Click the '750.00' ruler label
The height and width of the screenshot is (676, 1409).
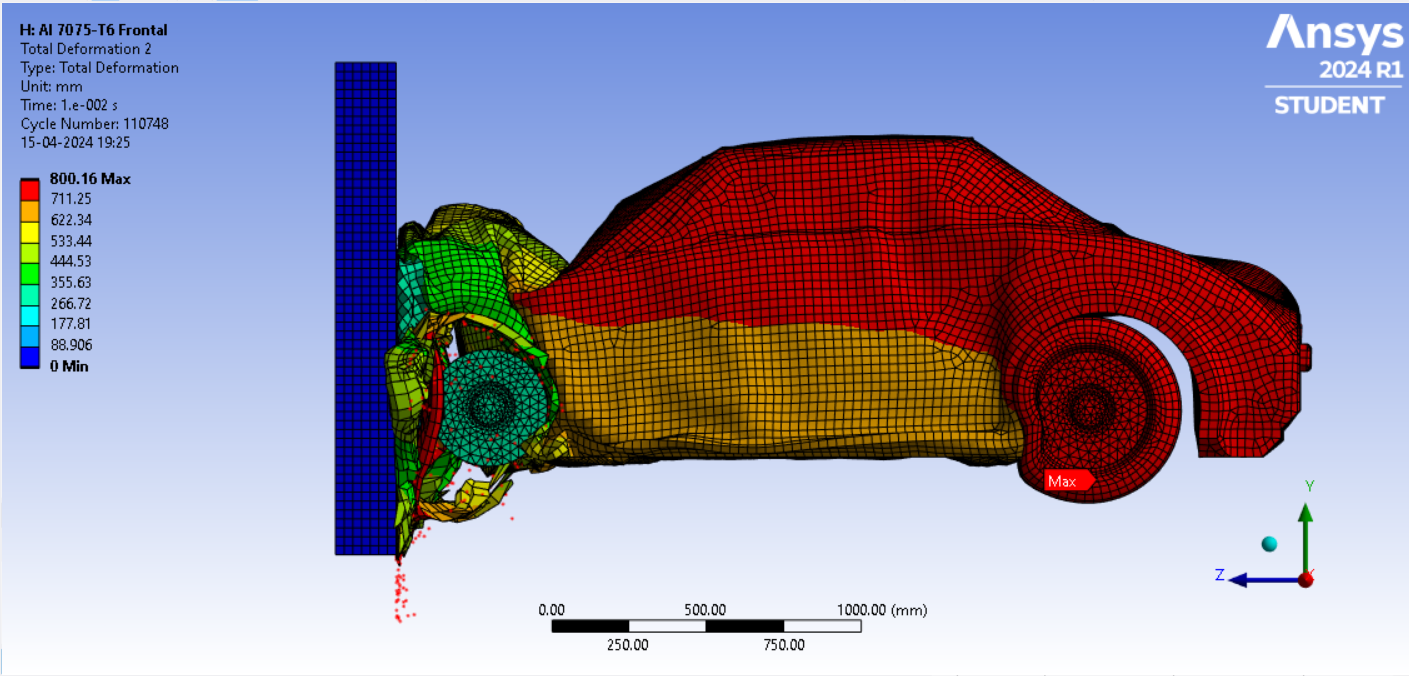[783, 645]
